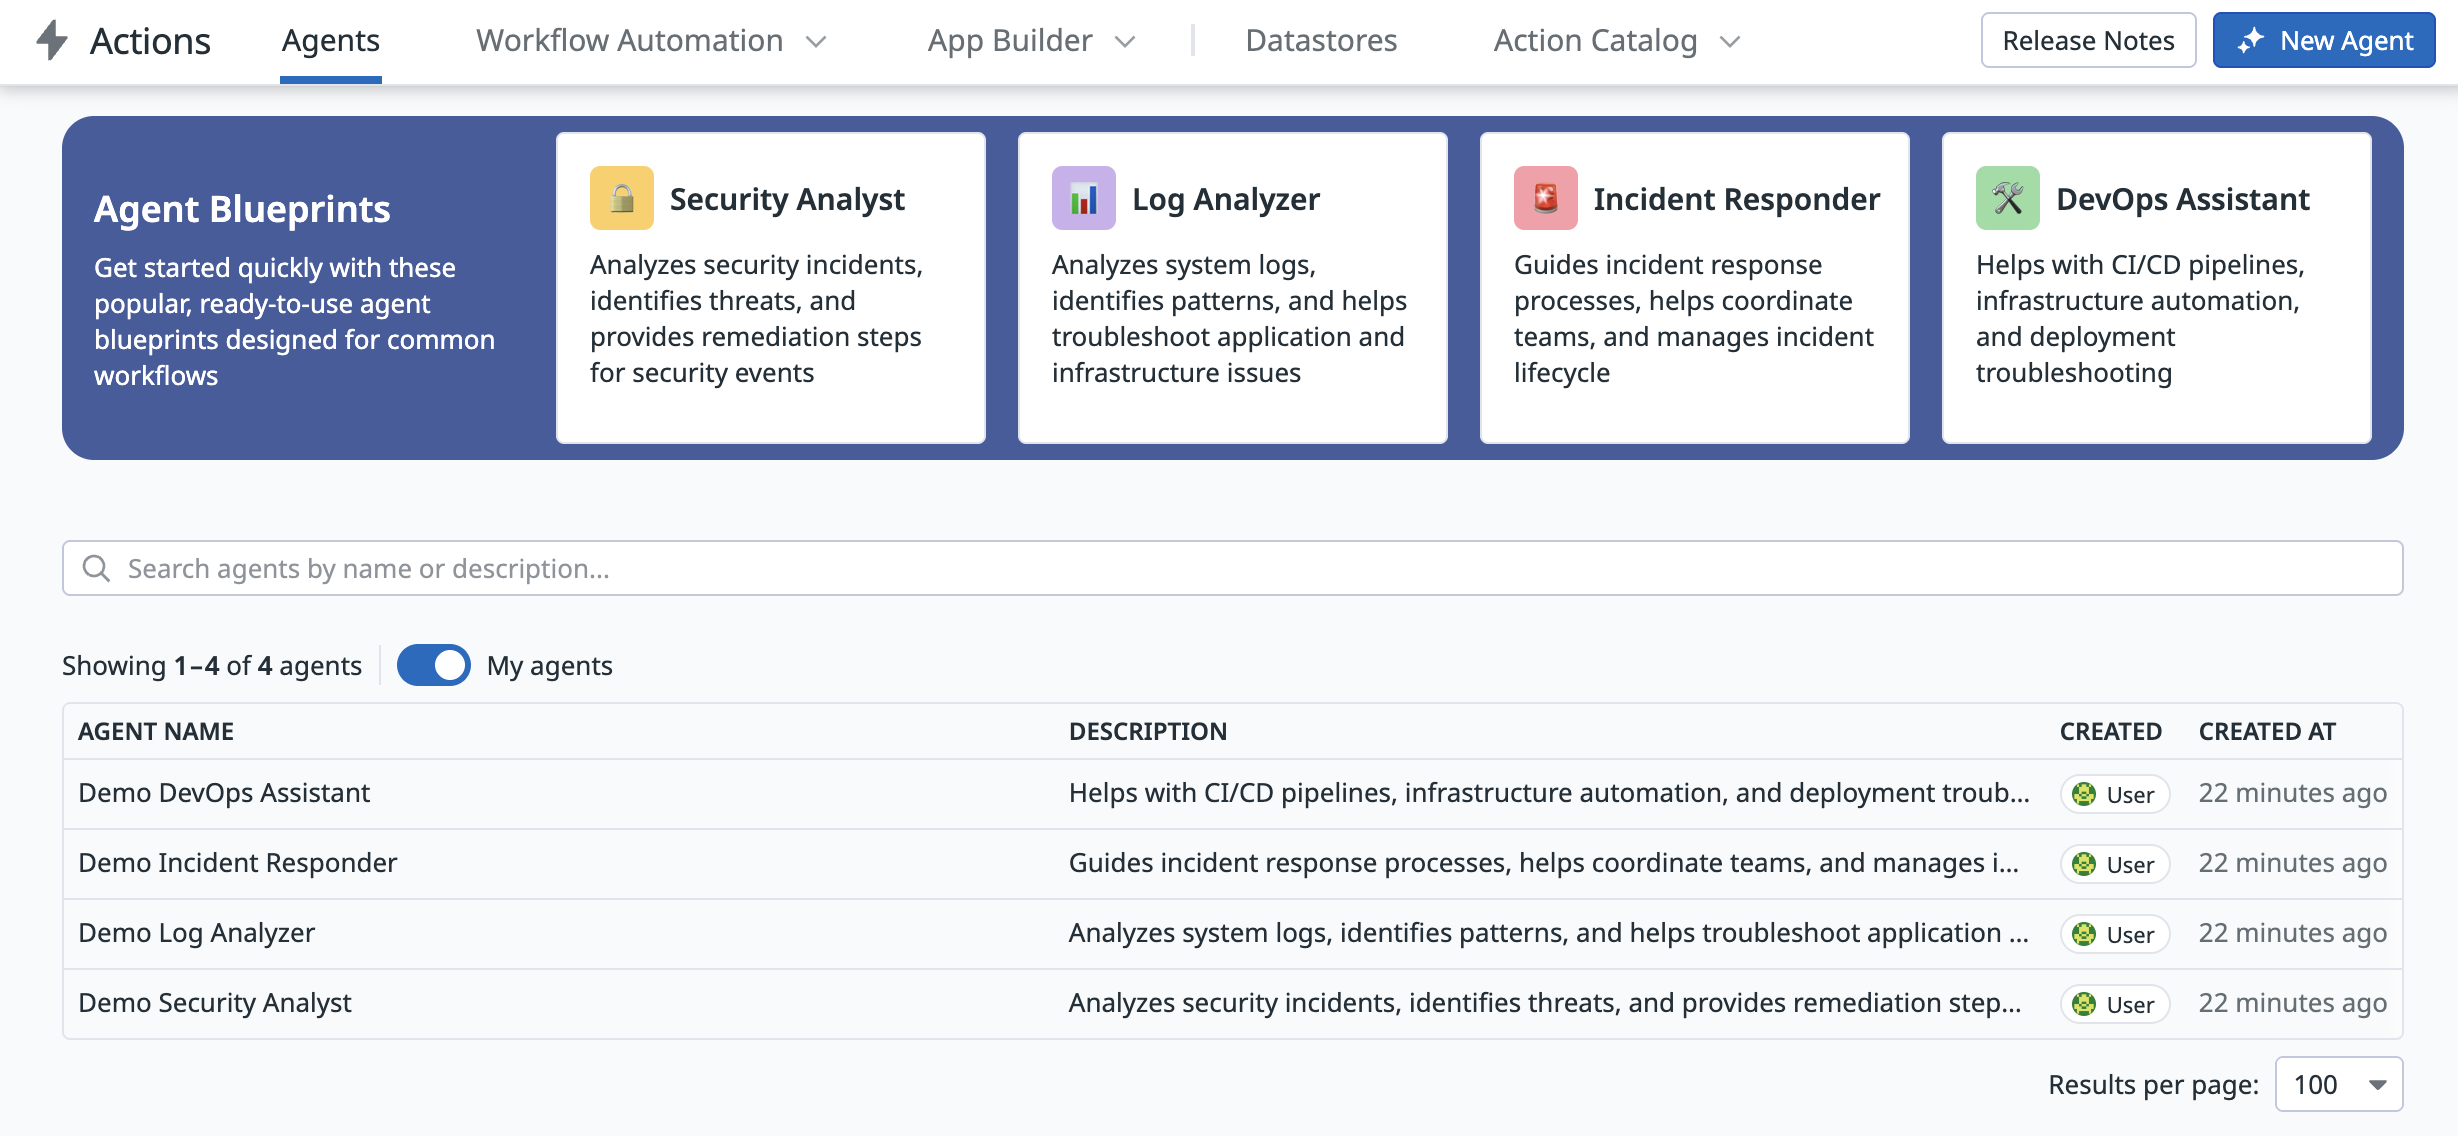Open the Action Catalog dropdown
Image resolution: width=2458 pixels, height=1136 pixels.
coord(1616,41)
